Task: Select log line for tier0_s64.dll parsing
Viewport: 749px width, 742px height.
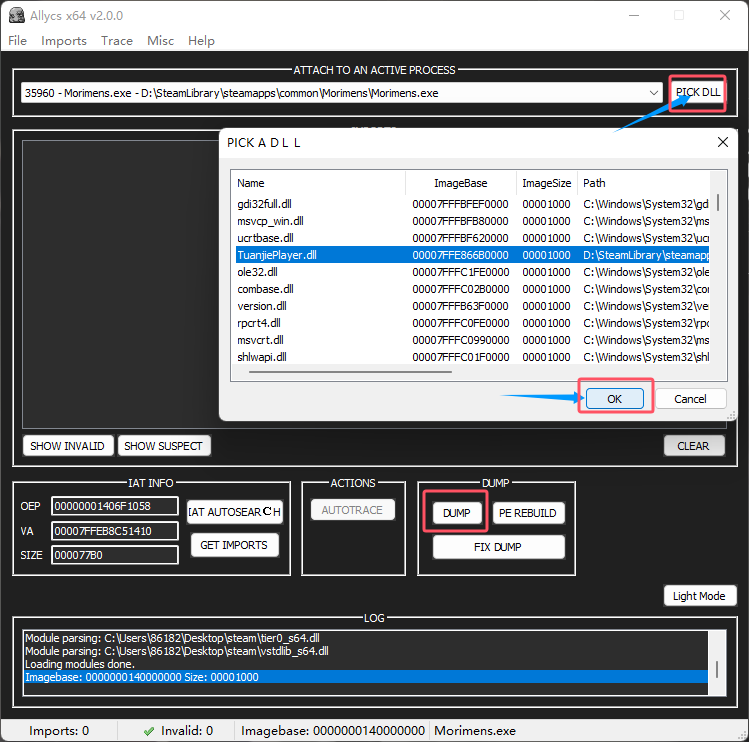Action: point(365,638)
